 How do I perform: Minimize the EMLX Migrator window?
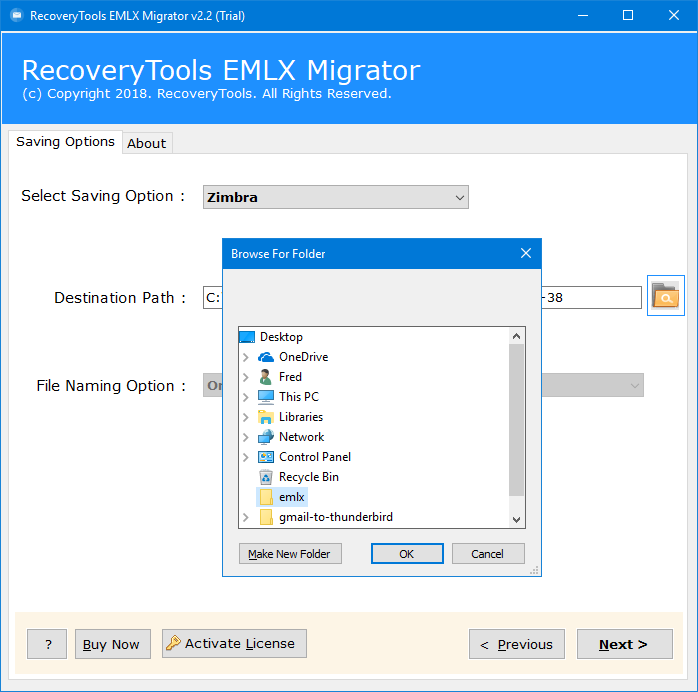(x=583, y=16)
